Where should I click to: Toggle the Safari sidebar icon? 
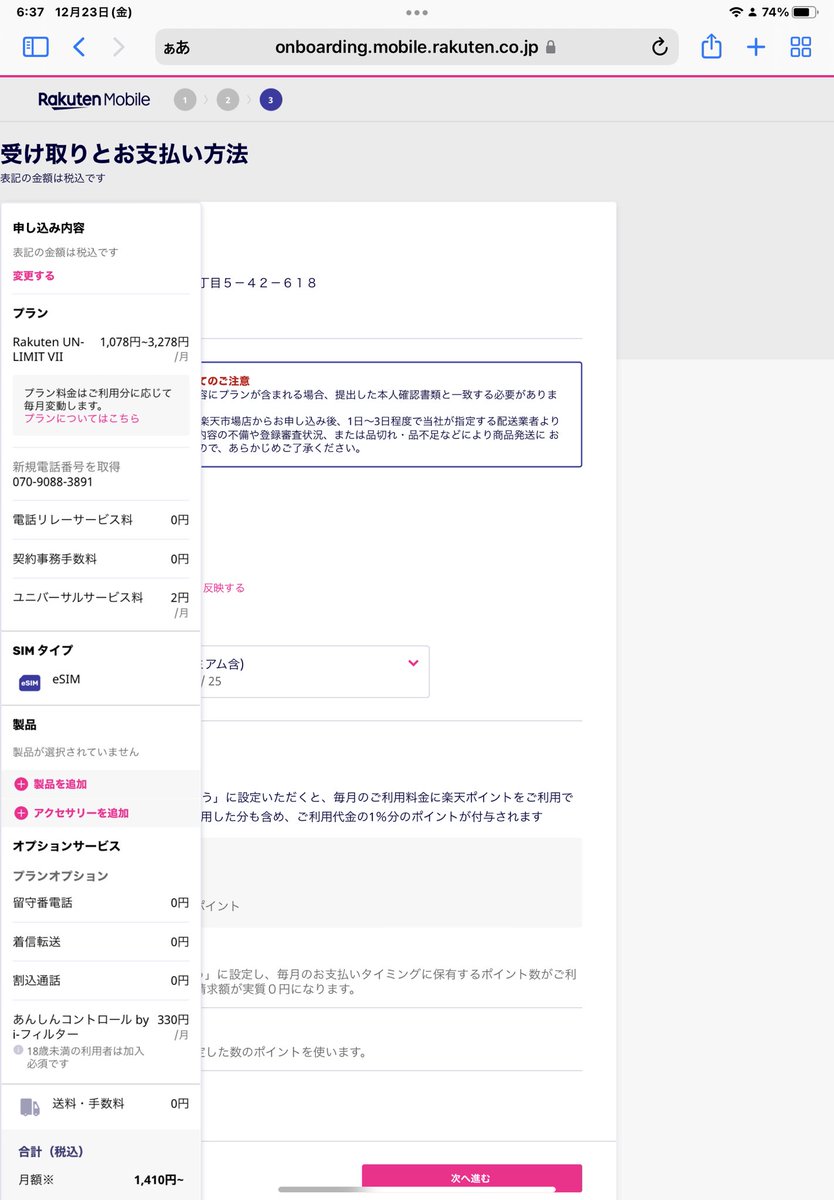point(35,47)
